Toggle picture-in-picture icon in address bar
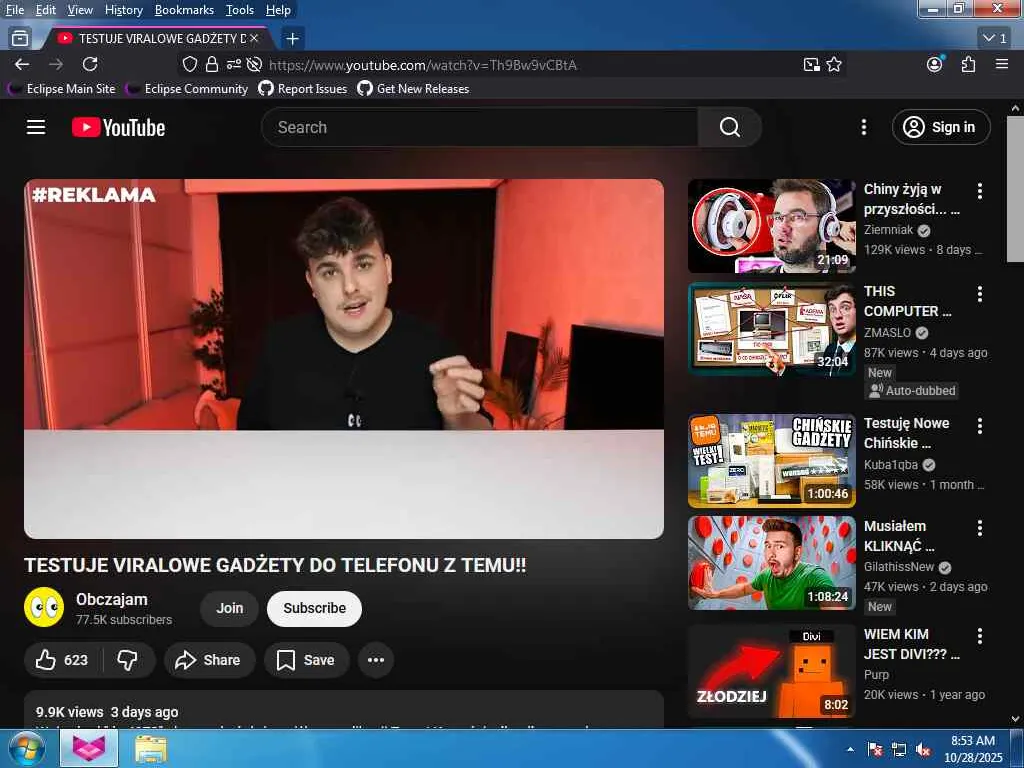This screenshot has width=1024, height=768. pyautogui.click(x=811, y=65)
